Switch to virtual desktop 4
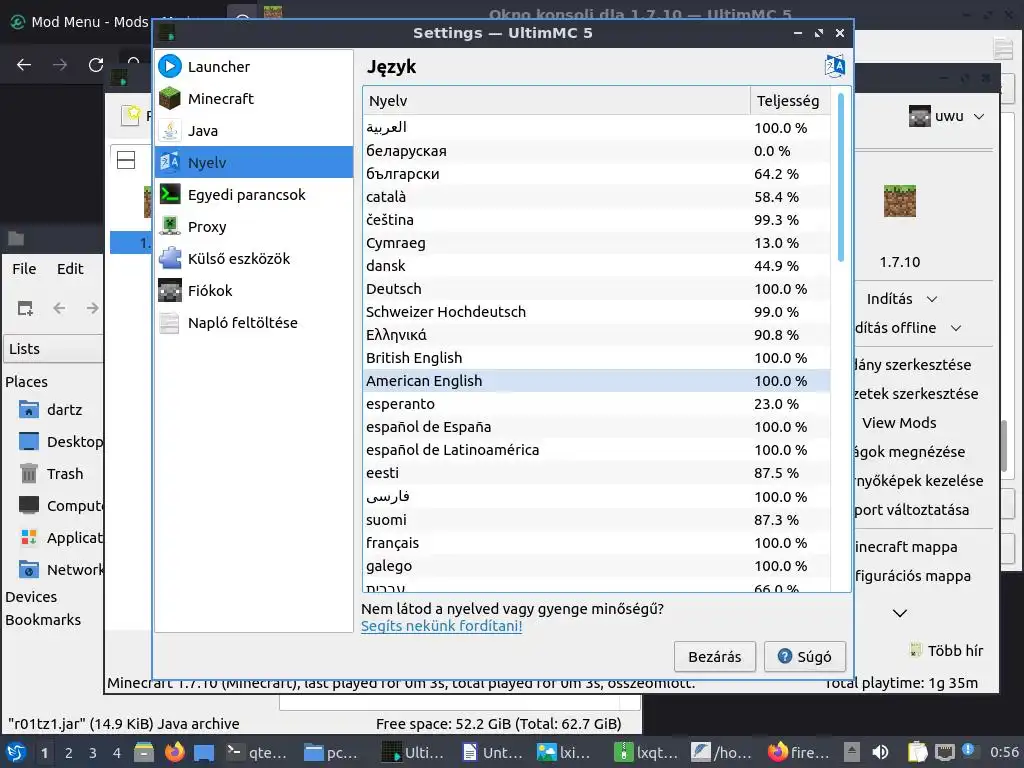 tap(117, 753)
